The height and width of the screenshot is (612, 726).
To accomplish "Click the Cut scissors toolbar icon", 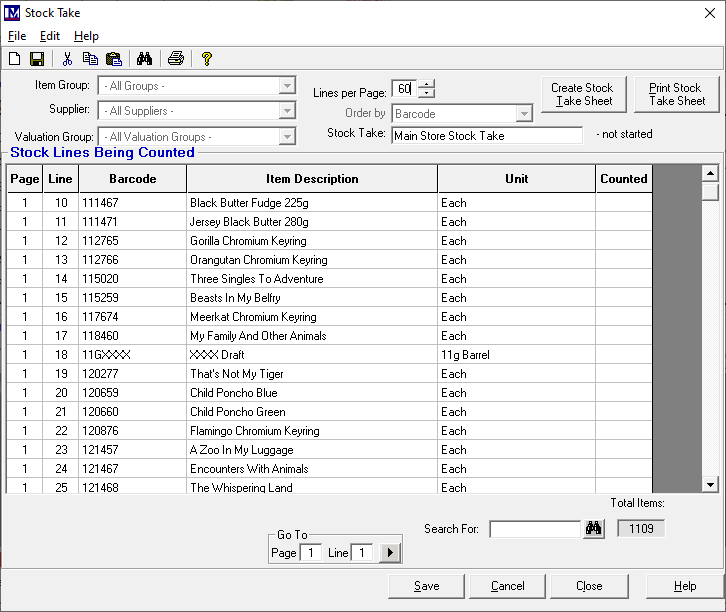I will (68, 59).
